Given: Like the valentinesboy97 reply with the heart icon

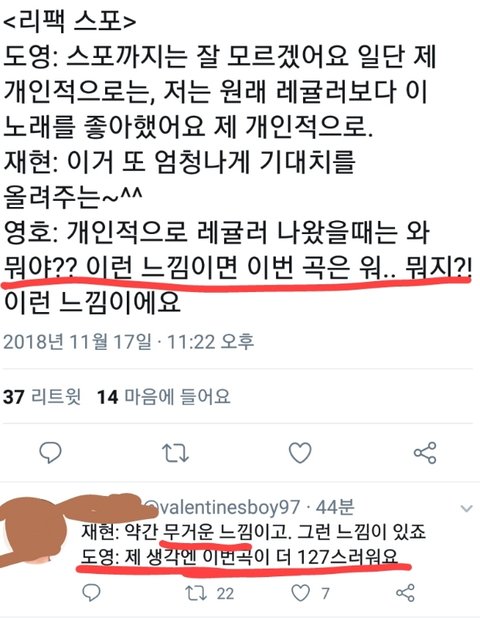Looking at the screenshot, I should tap(300, 593).
